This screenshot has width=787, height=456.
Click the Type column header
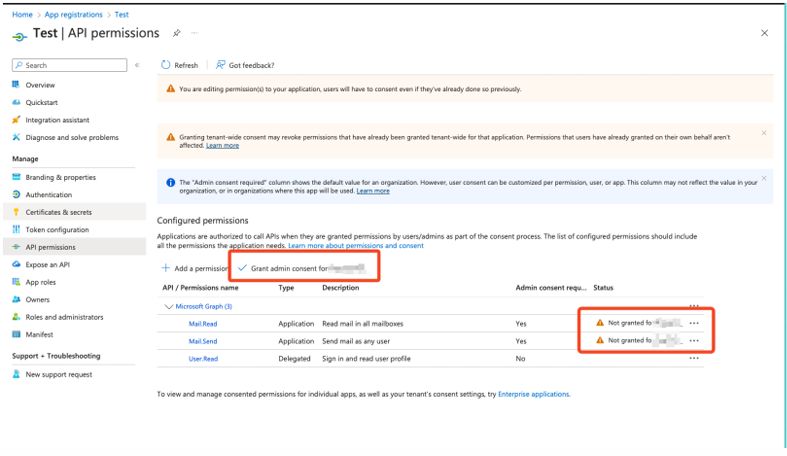click(x=286, y=287)
